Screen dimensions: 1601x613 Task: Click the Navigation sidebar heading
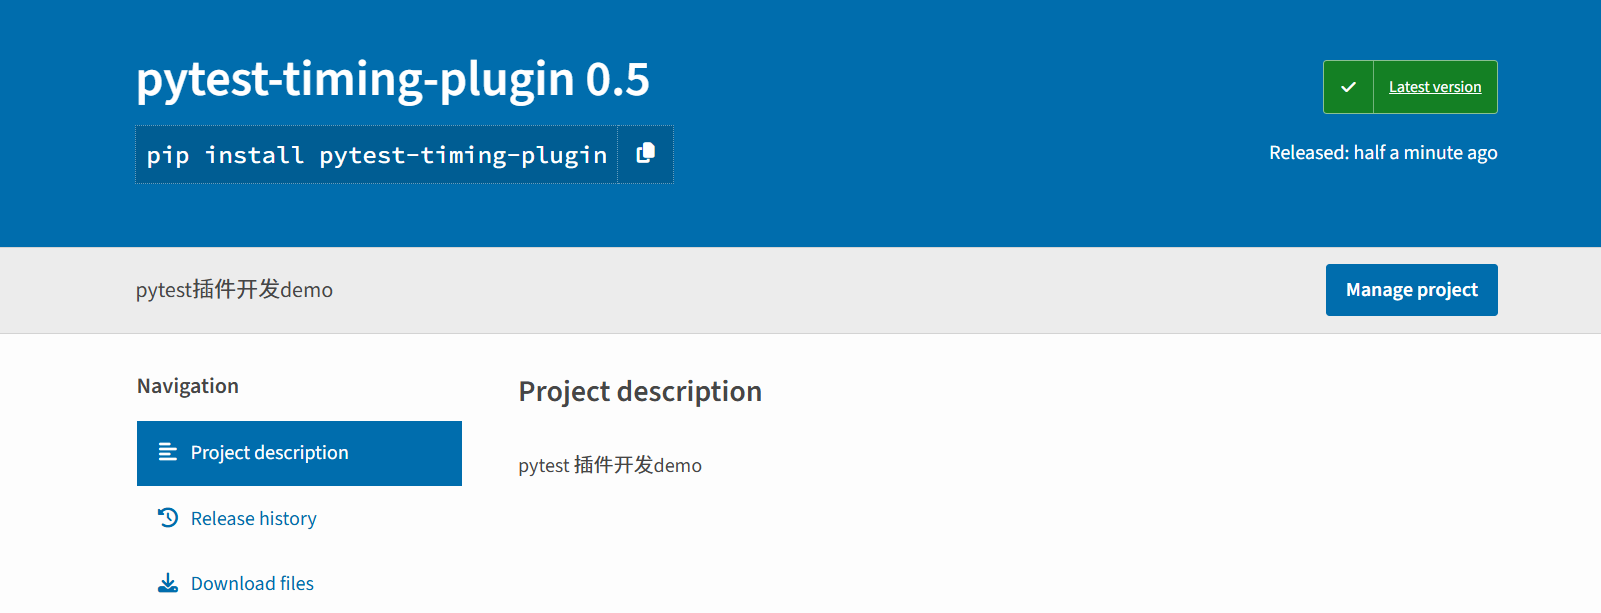[x=188, y=386]
